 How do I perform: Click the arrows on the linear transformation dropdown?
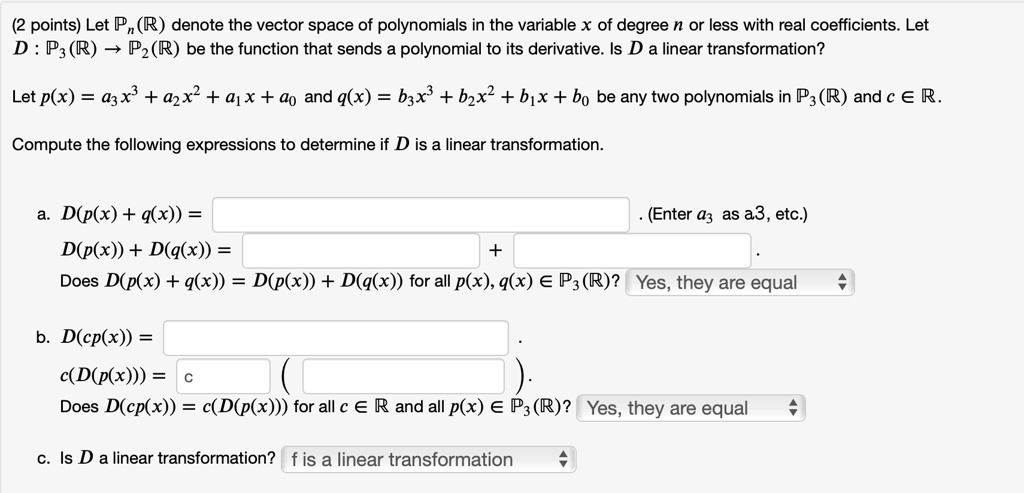(563, 460)
